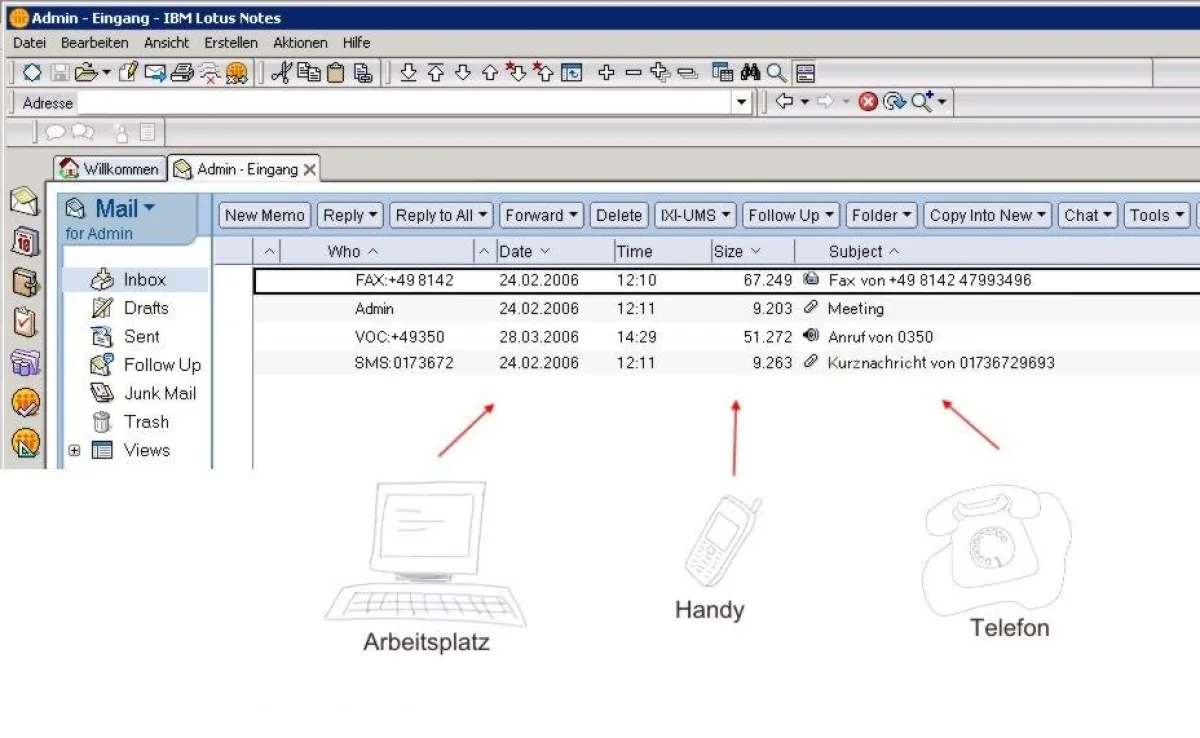1200x738 pixels.
Task: Select the Junk Mail folder
Action: pyautogui.click(x=159, y=394)
